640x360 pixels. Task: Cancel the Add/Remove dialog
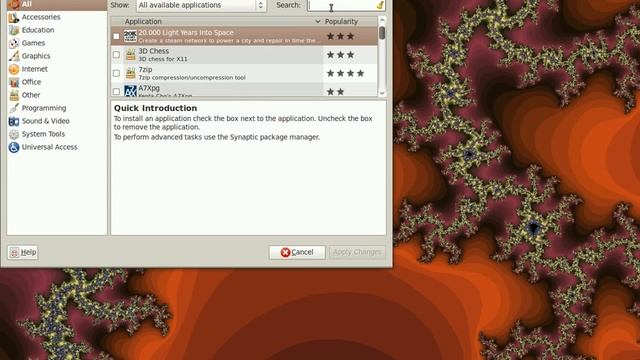point(297,252)
